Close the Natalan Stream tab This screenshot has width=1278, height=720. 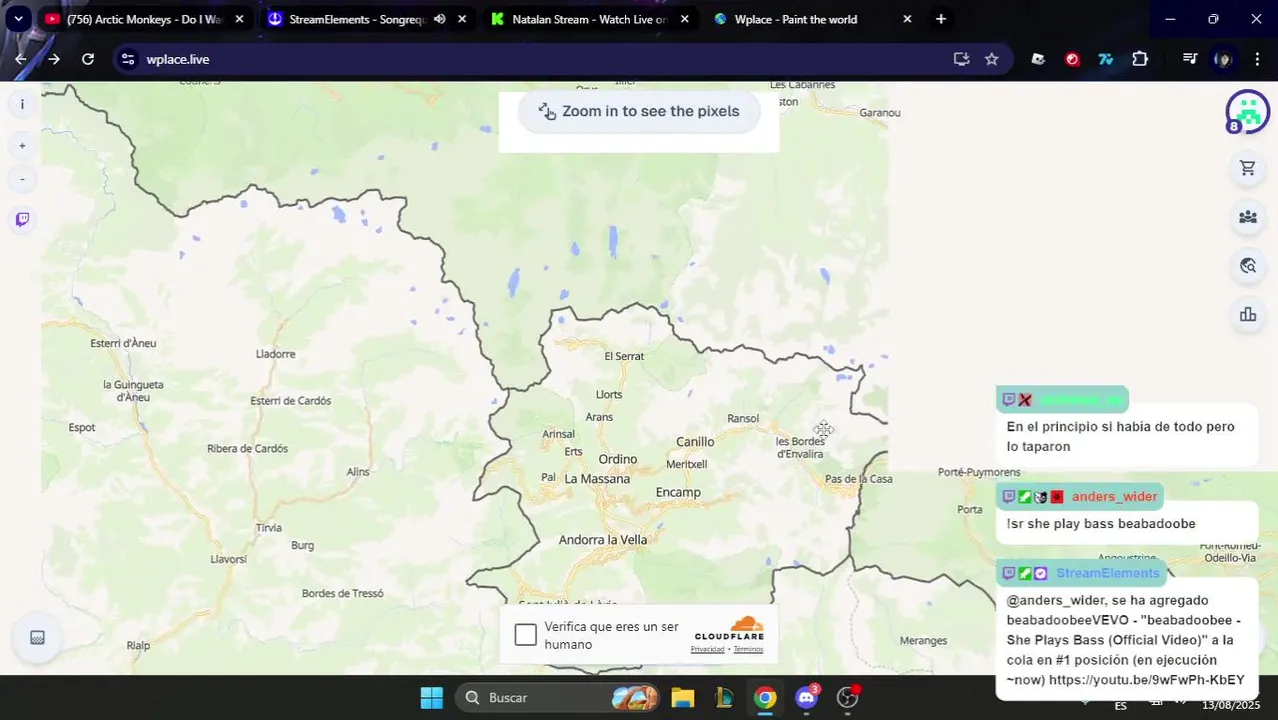[x=684, y=19]
